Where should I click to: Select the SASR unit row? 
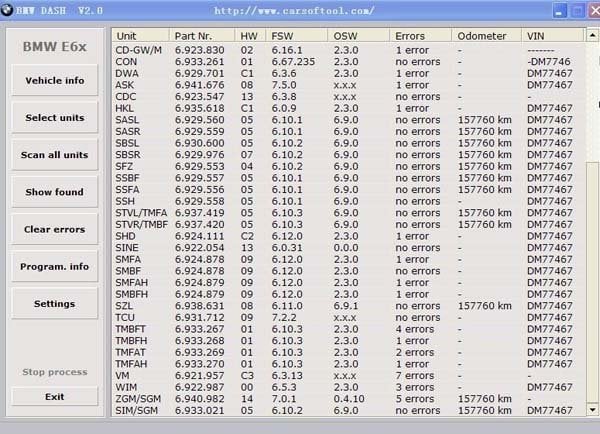348,131
